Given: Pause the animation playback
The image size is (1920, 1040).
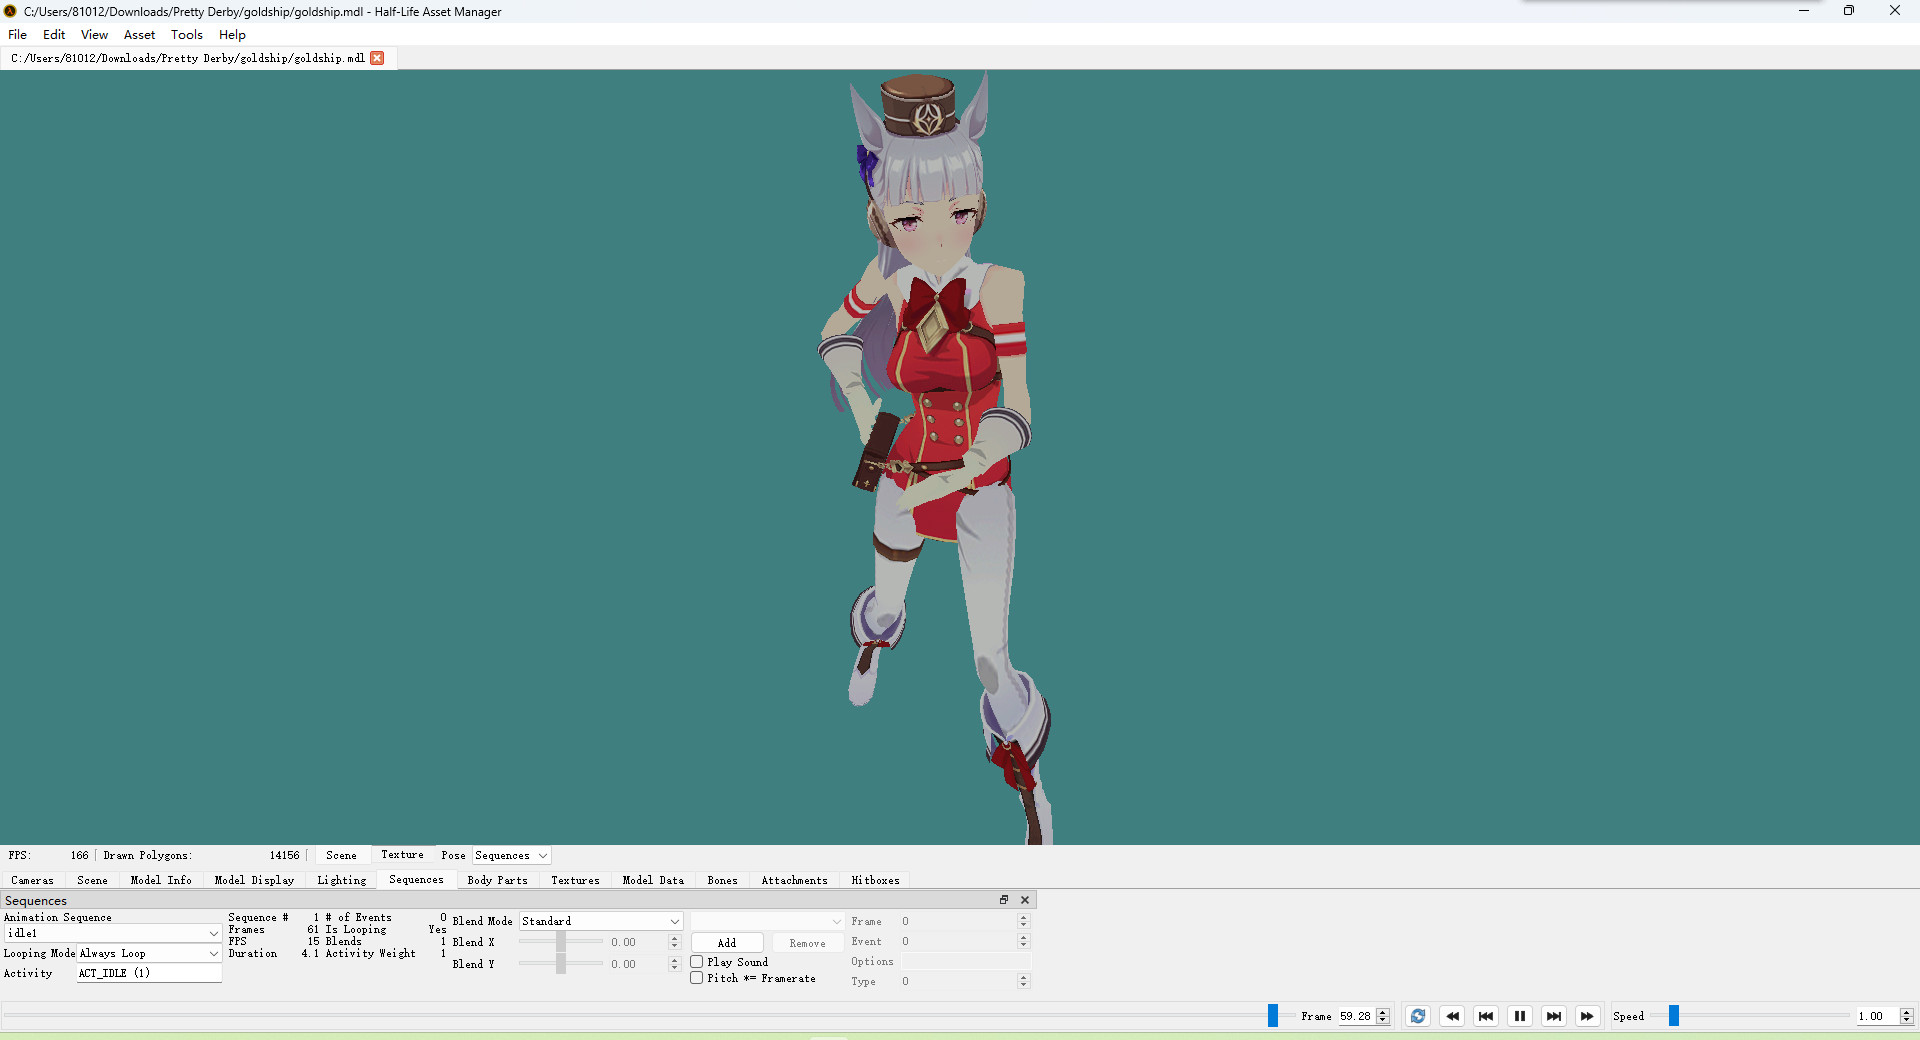Looking at the screenshot, I should [x=1520, y=1016].
